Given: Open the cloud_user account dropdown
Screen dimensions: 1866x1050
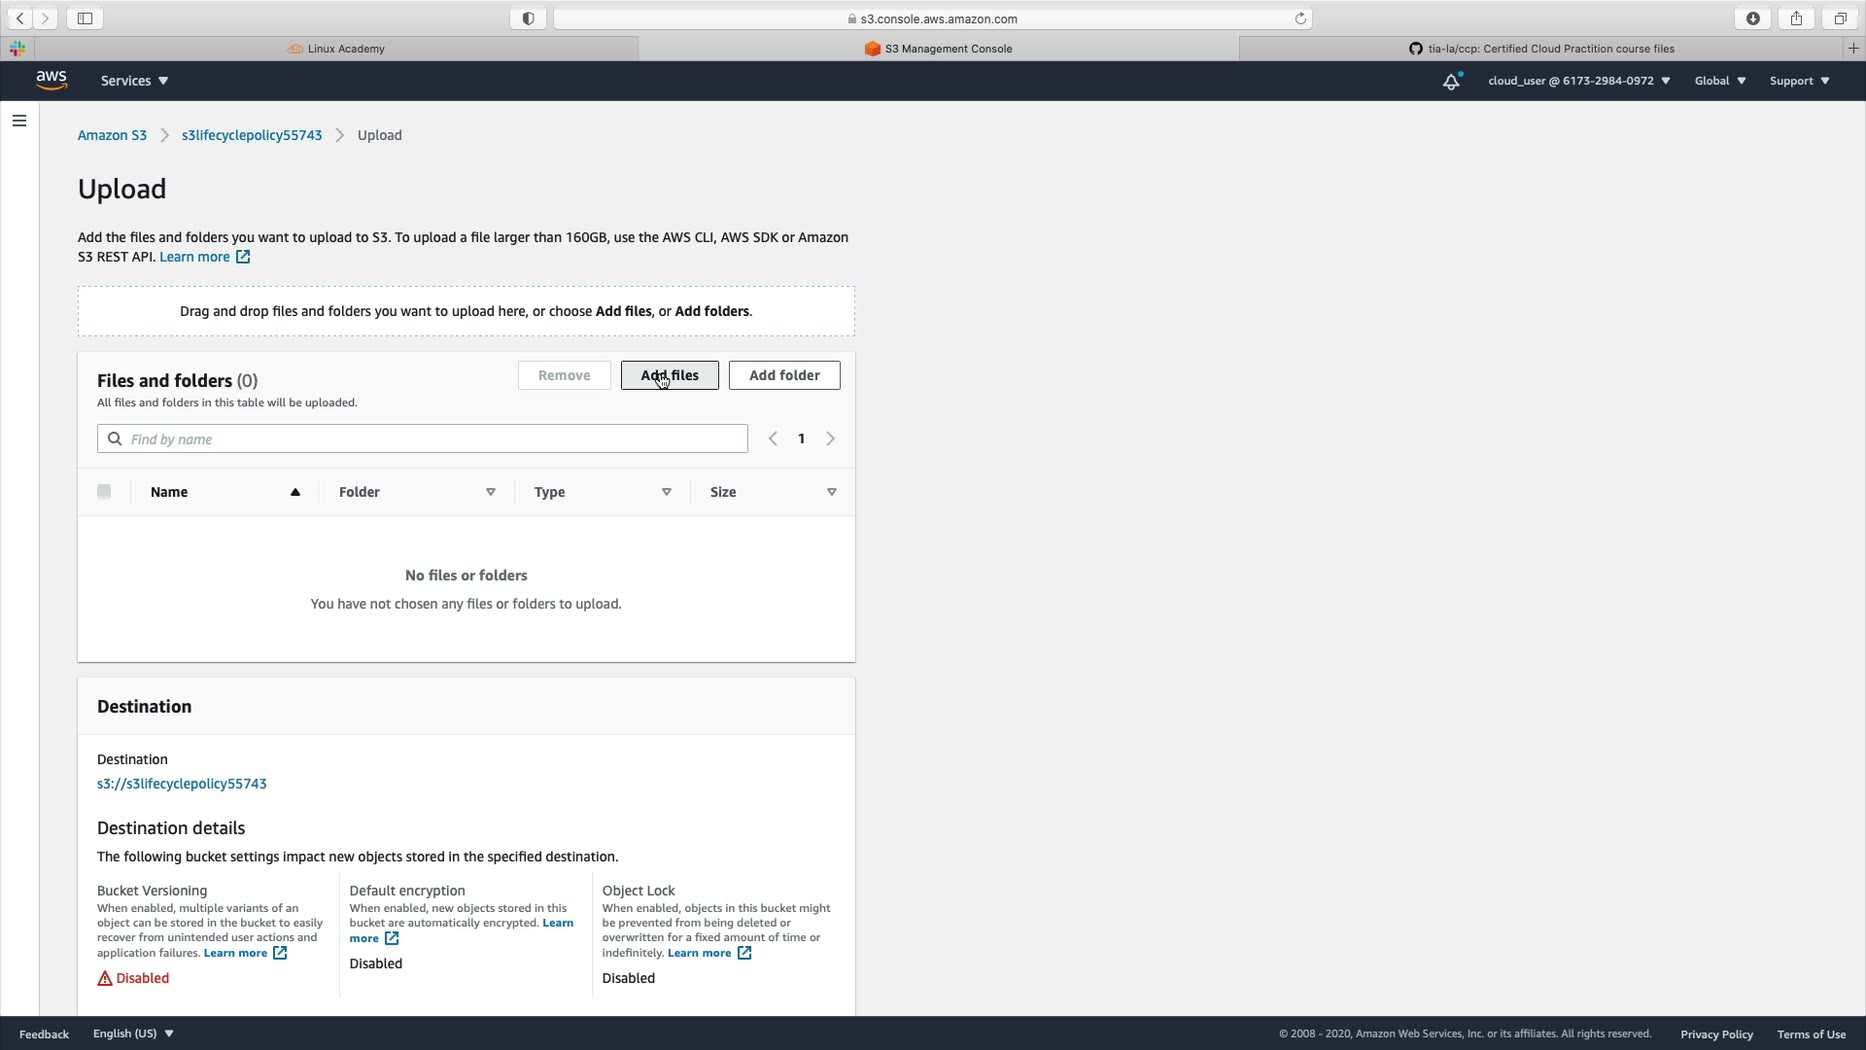Looking at the screenshot, I should [x=1579, y=81].
